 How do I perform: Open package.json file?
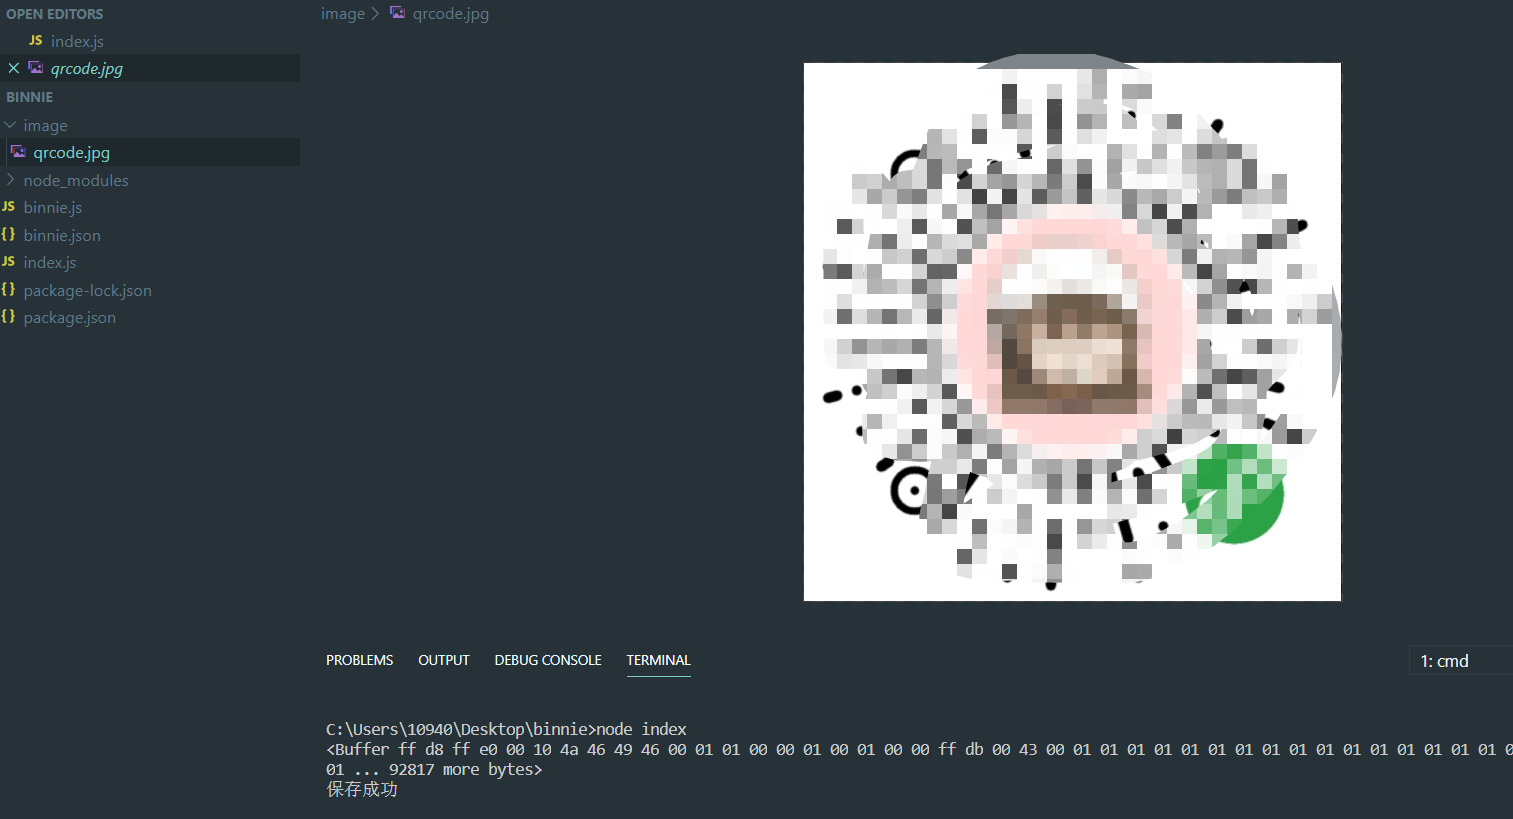150,317
